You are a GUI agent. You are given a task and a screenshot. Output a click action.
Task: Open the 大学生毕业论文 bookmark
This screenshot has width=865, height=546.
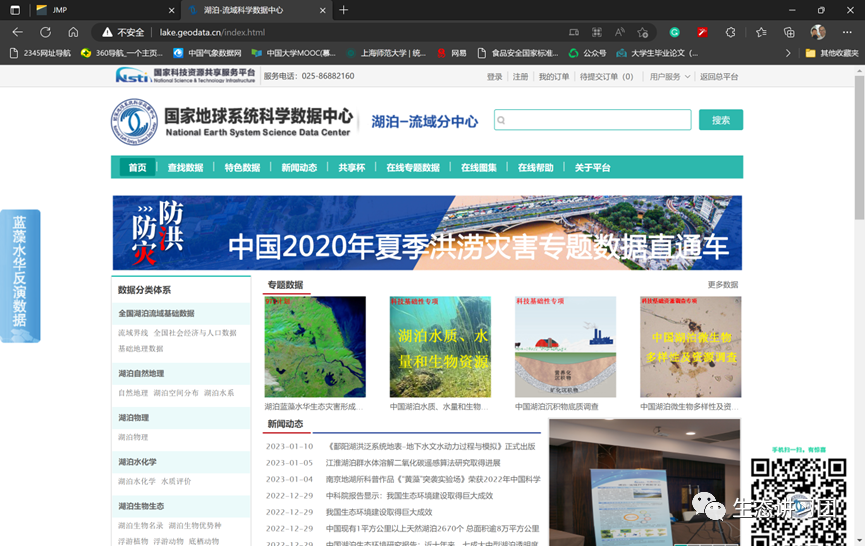coord(657,53)
